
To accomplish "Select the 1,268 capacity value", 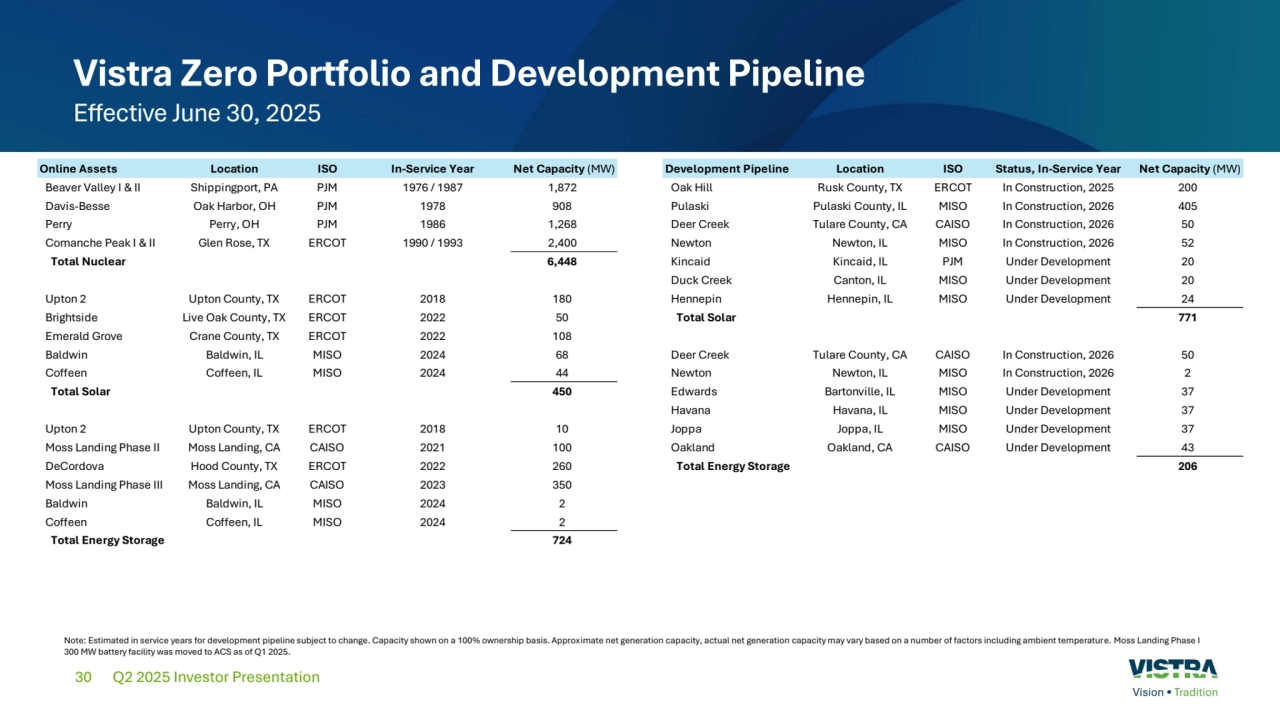I will pos(563,225).
